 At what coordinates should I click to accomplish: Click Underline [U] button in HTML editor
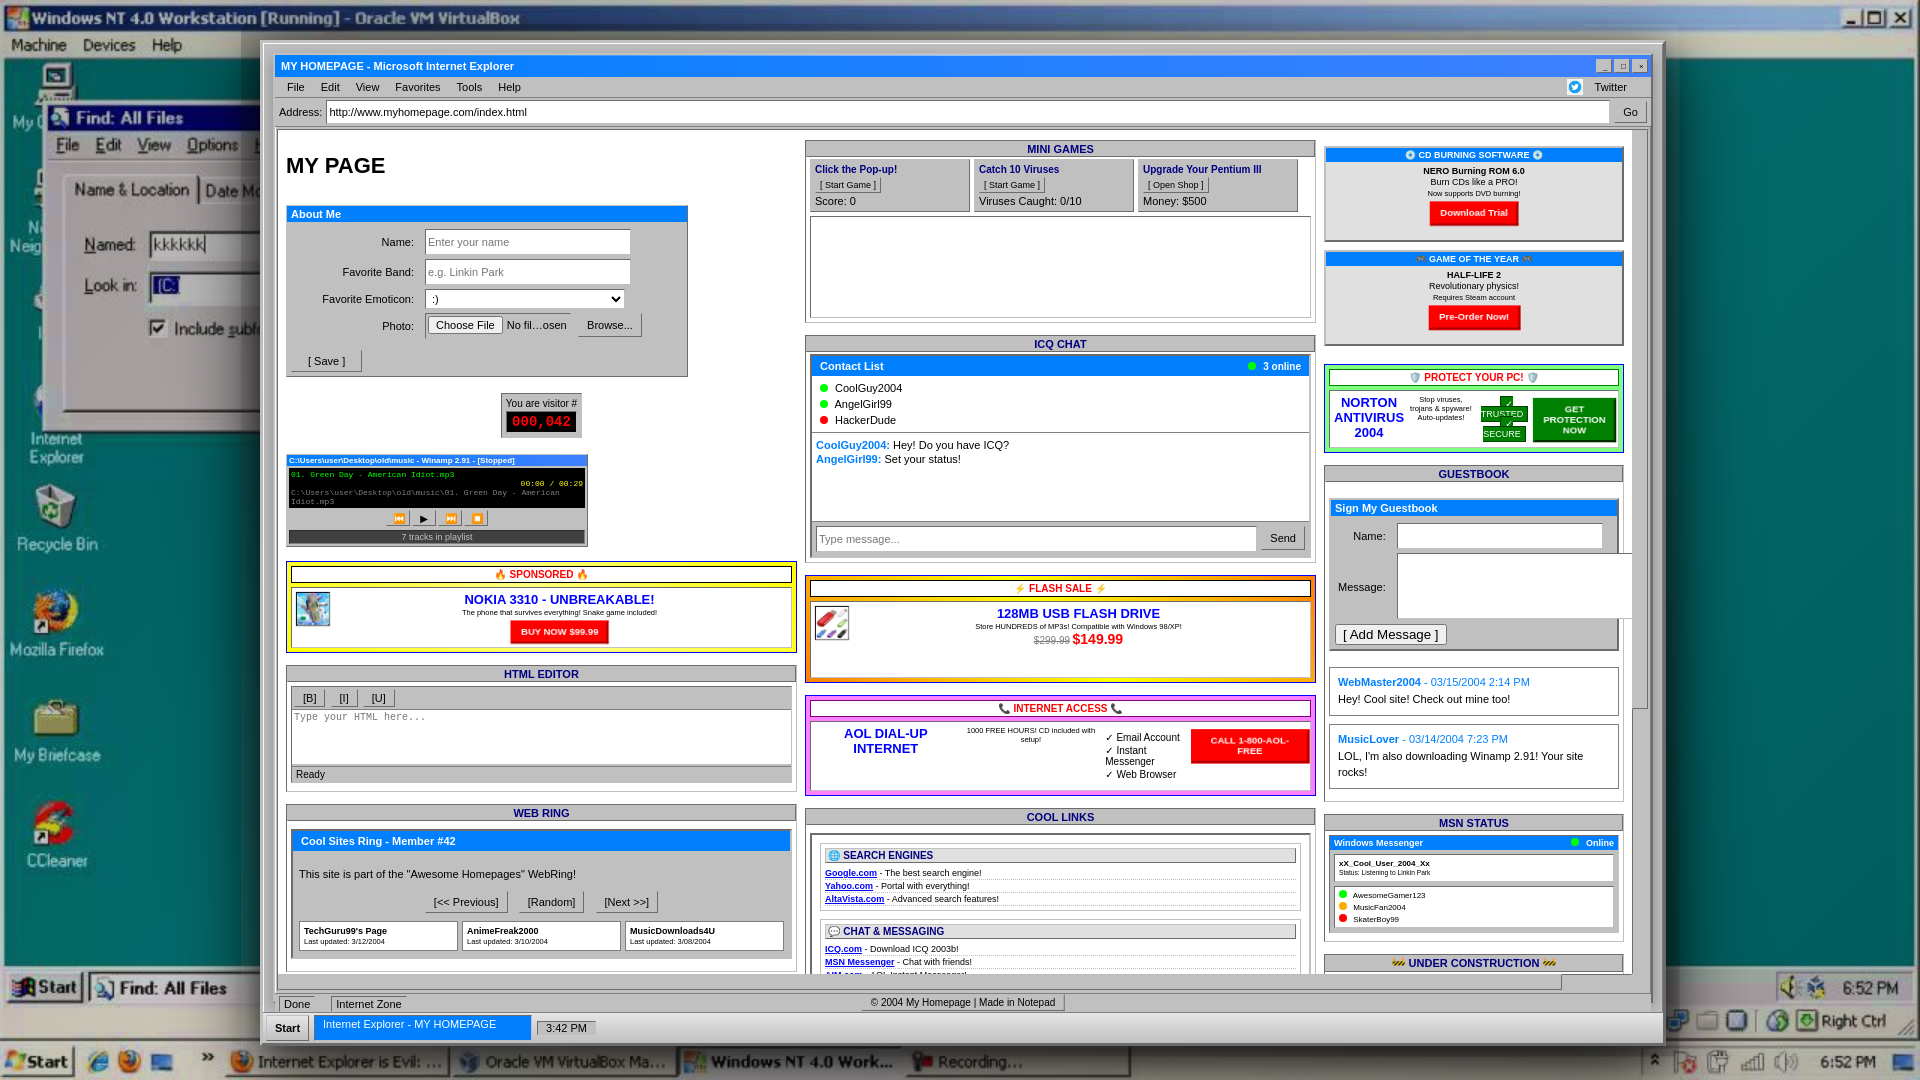coord(378,698)
